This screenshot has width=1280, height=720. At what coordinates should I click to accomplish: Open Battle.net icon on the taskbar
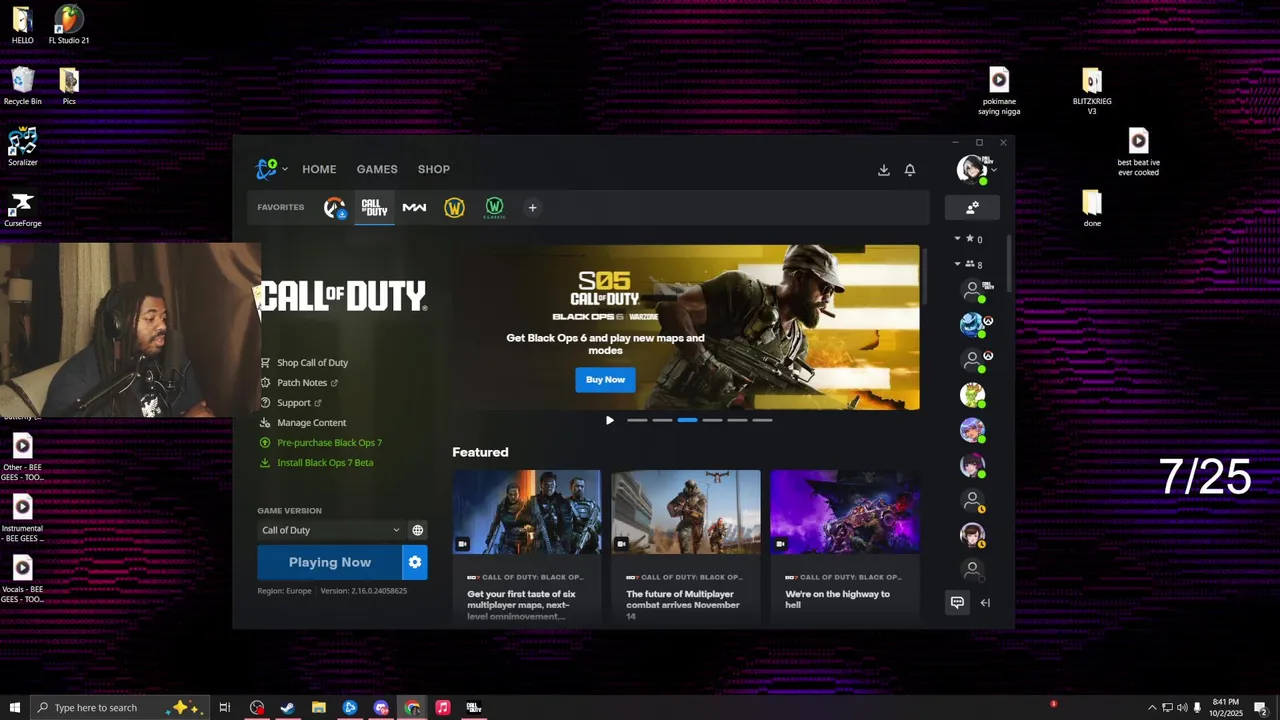[x=350, y=708]
